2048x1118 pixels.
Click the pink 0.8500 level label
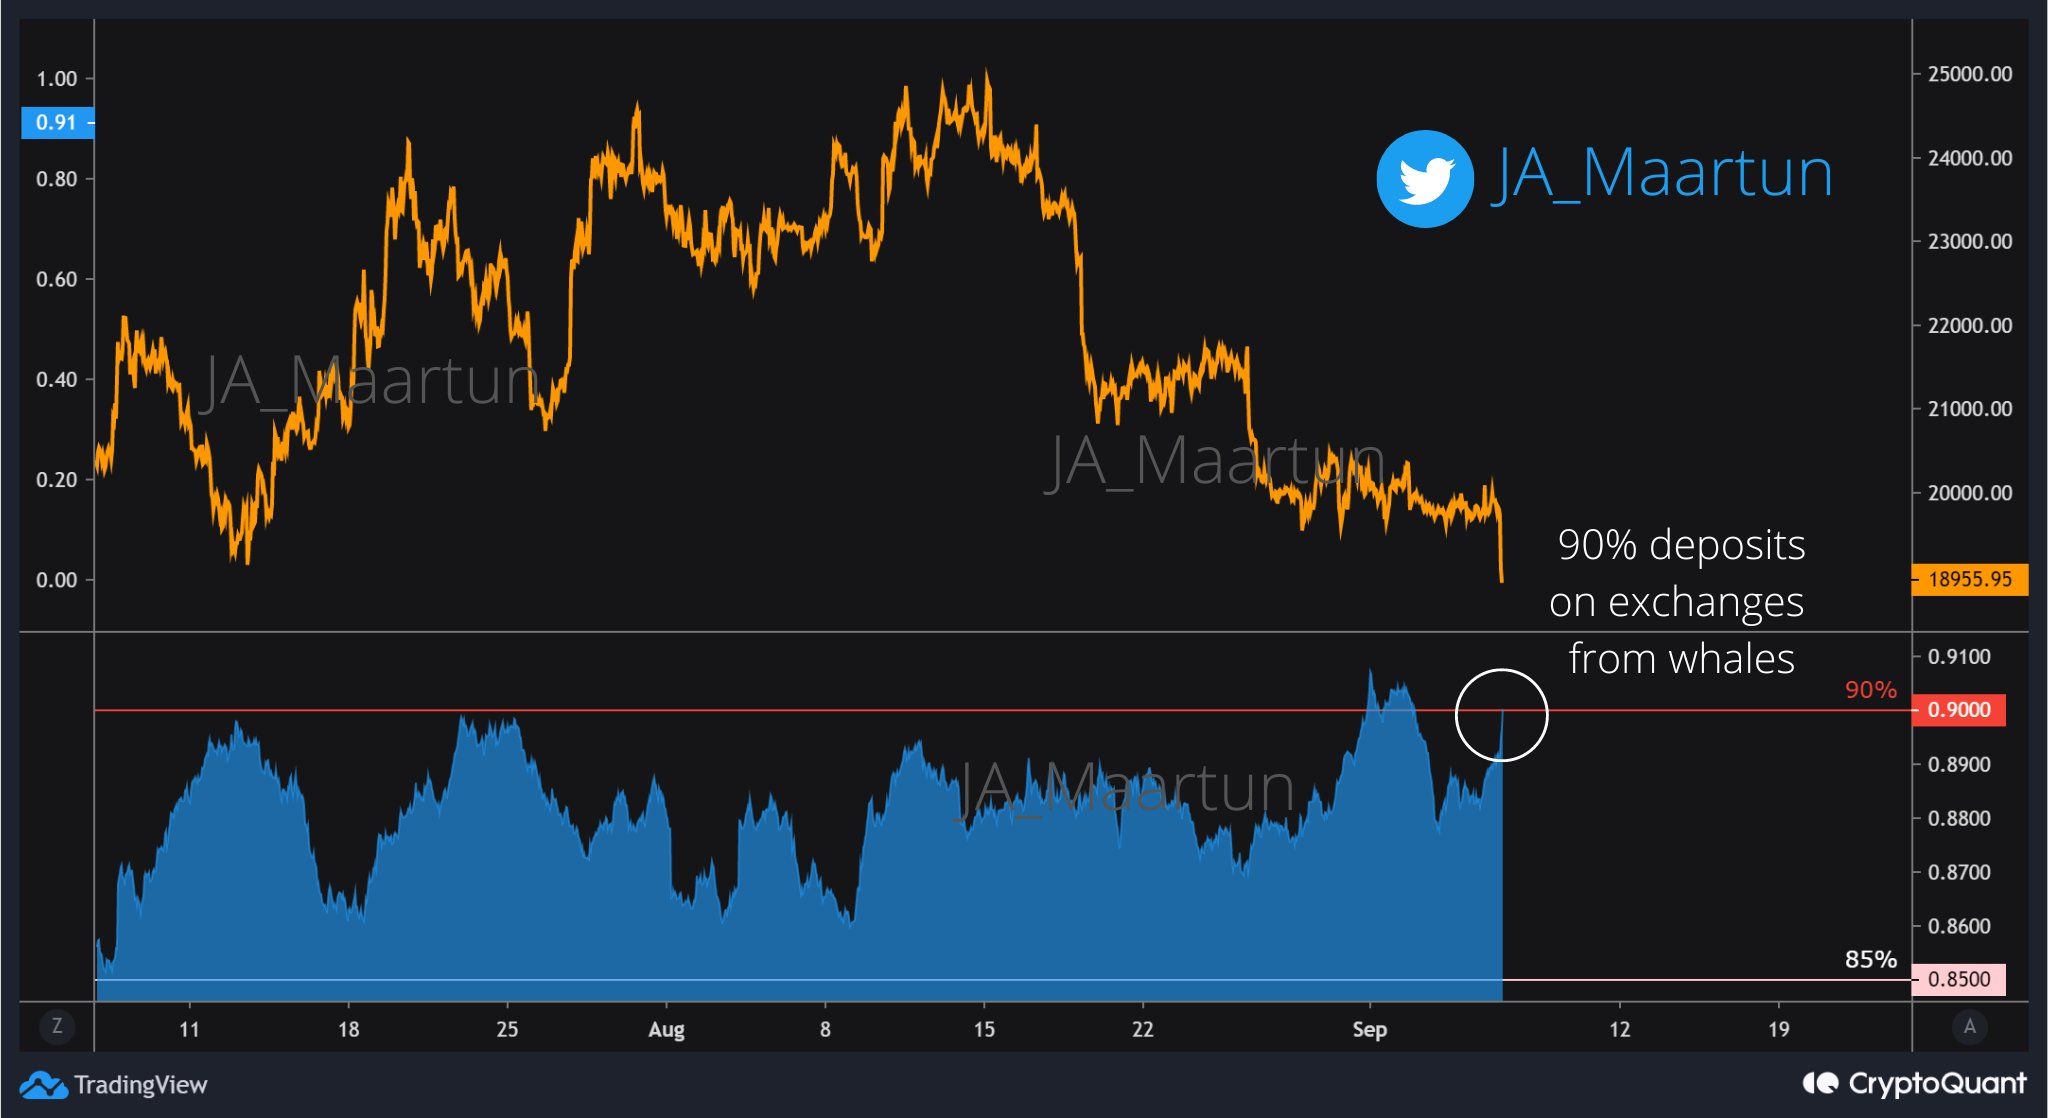pos(1958,979)
